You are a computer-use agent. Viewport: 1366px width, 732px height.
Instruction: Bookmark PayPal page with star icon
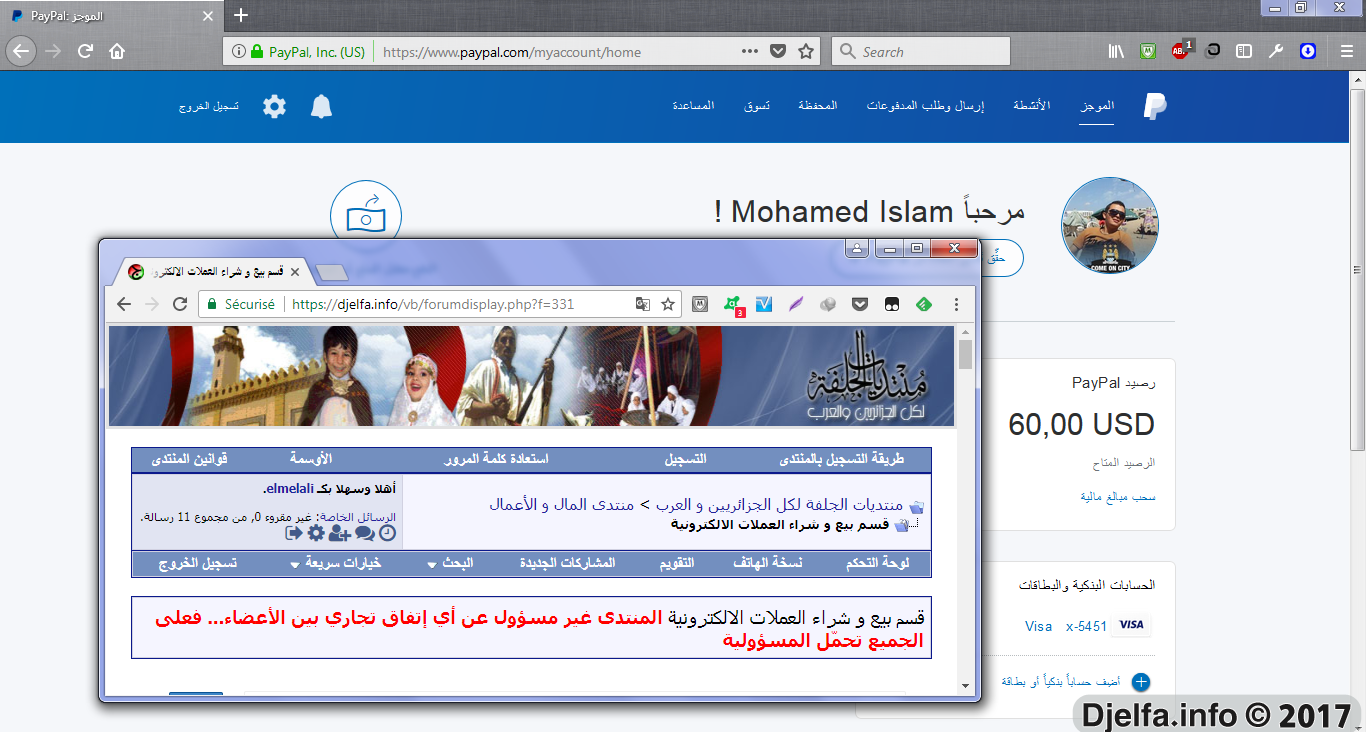(x=806, y=52)
